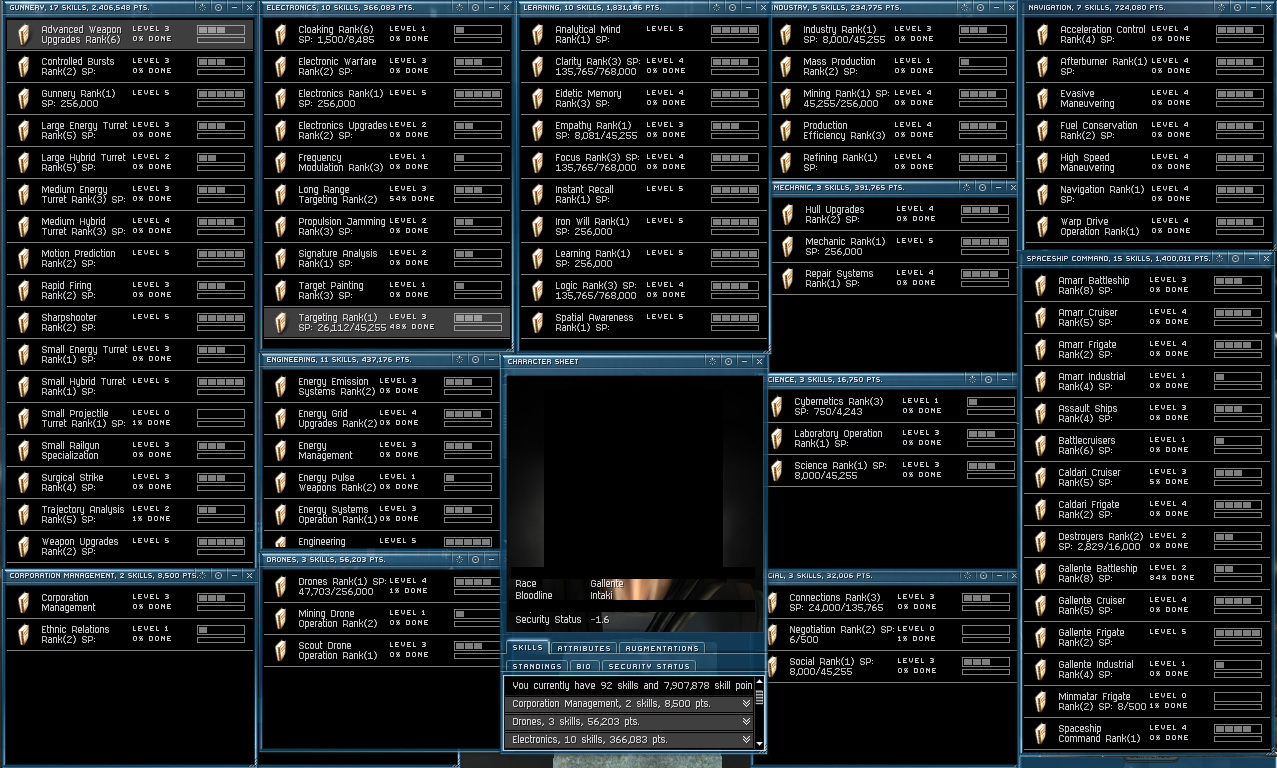Select the Spatial Awareness skill row
This screenshot has width=1277, height=768.
644,323
